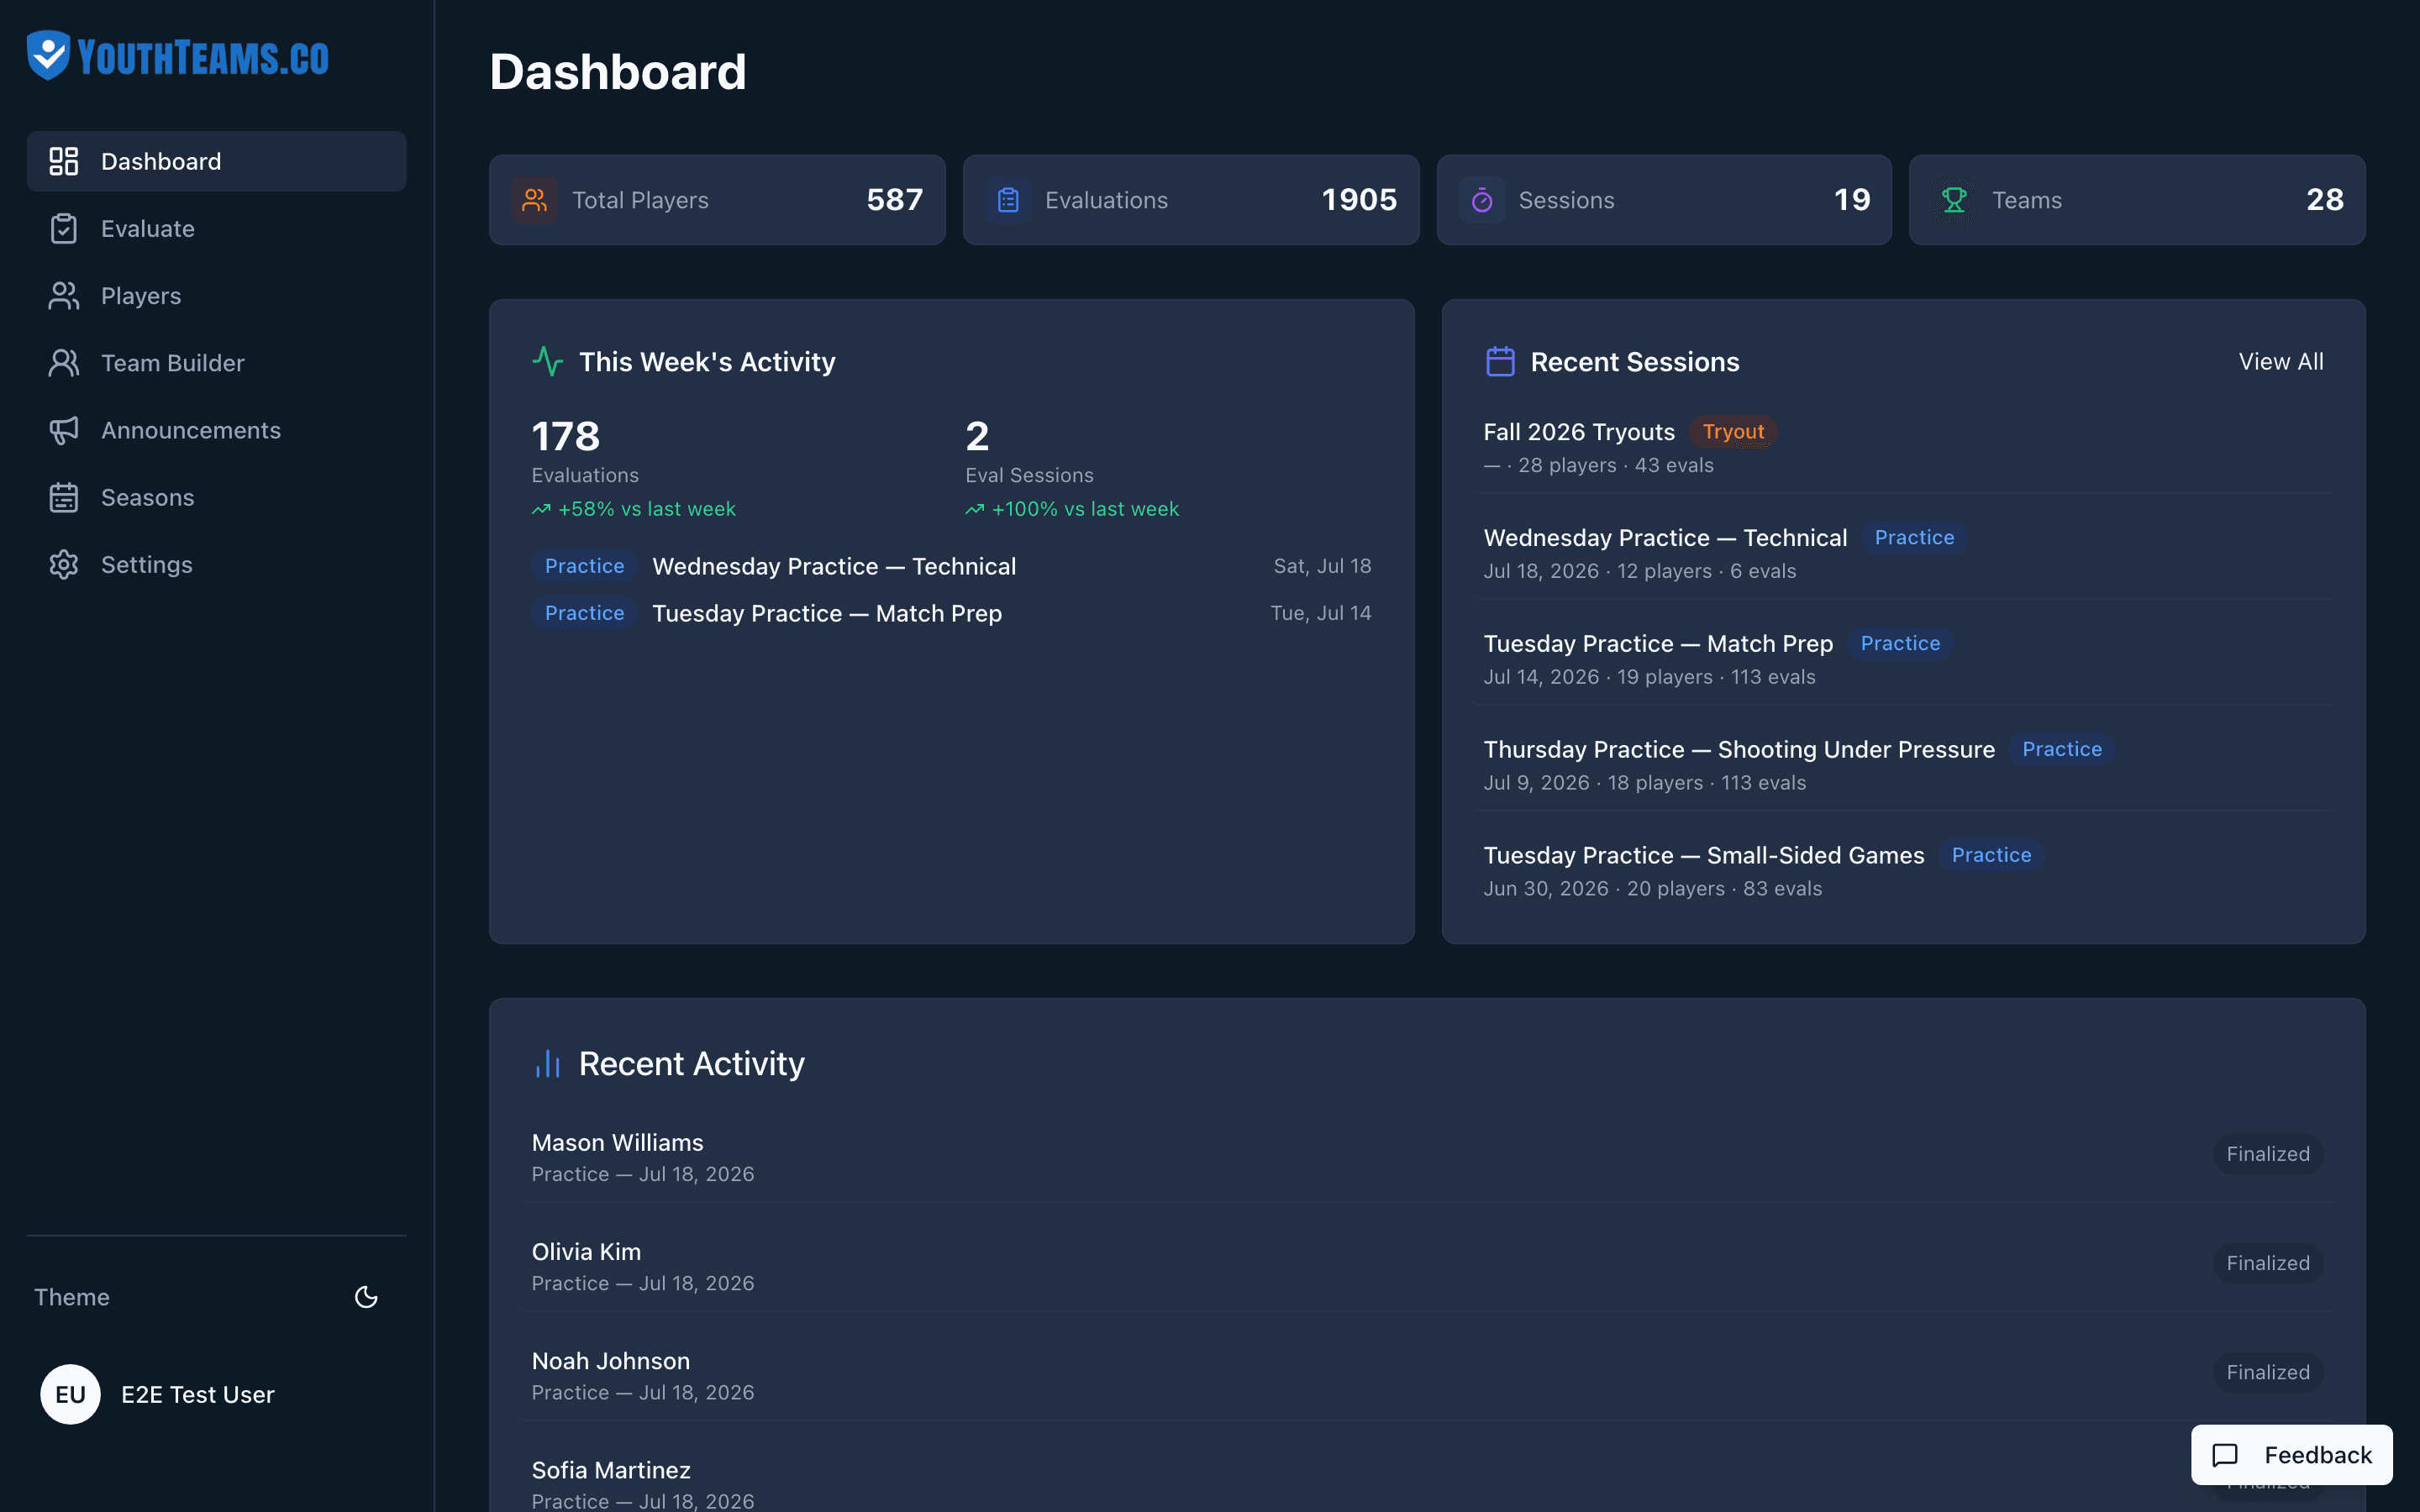This screenshot has width=2420, height=1512.
Task: Click the Settings gear icon
Action: click(64, 564)
